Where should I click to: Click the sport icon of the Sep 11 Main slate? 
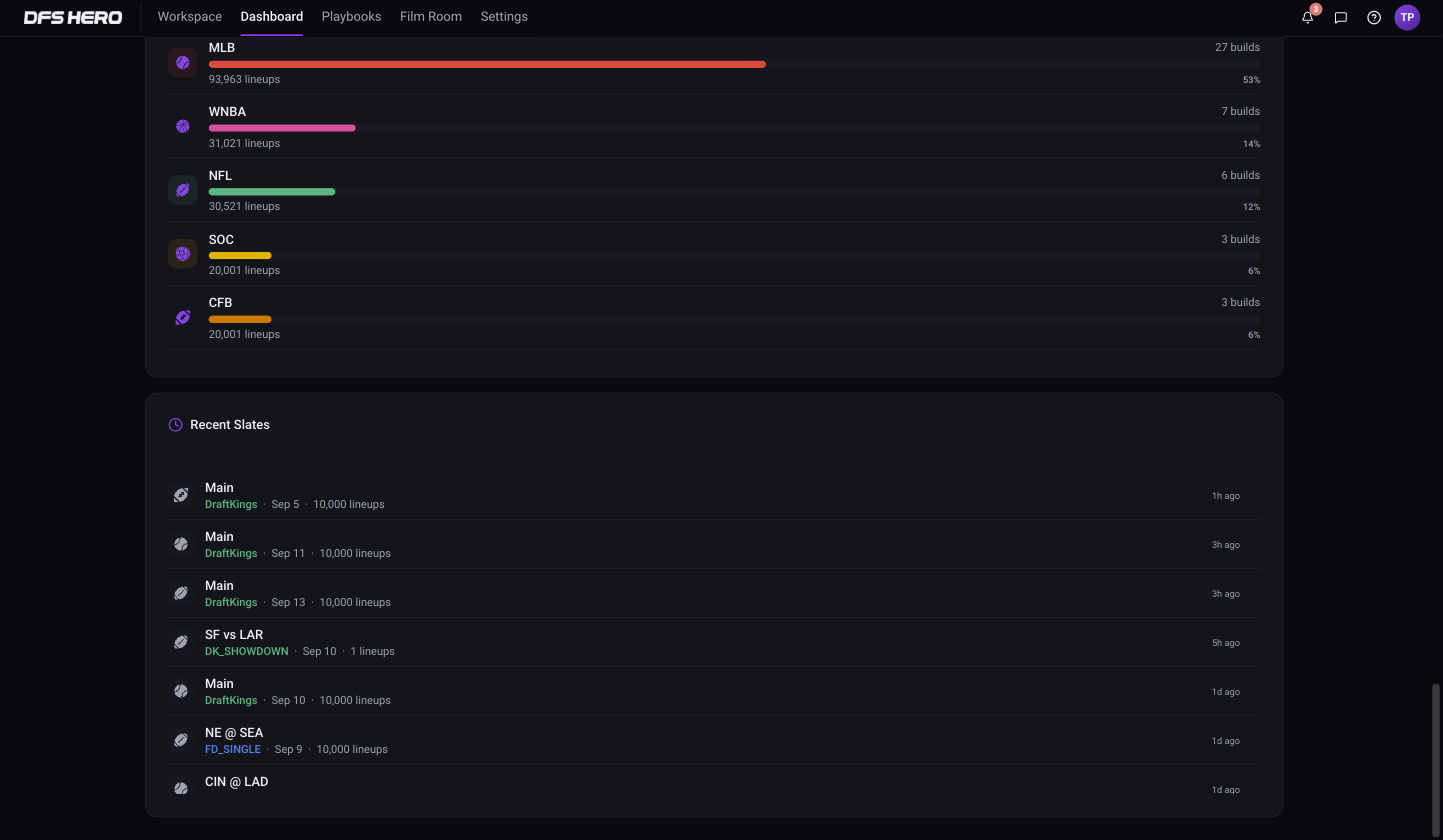(x=181, y=544)
